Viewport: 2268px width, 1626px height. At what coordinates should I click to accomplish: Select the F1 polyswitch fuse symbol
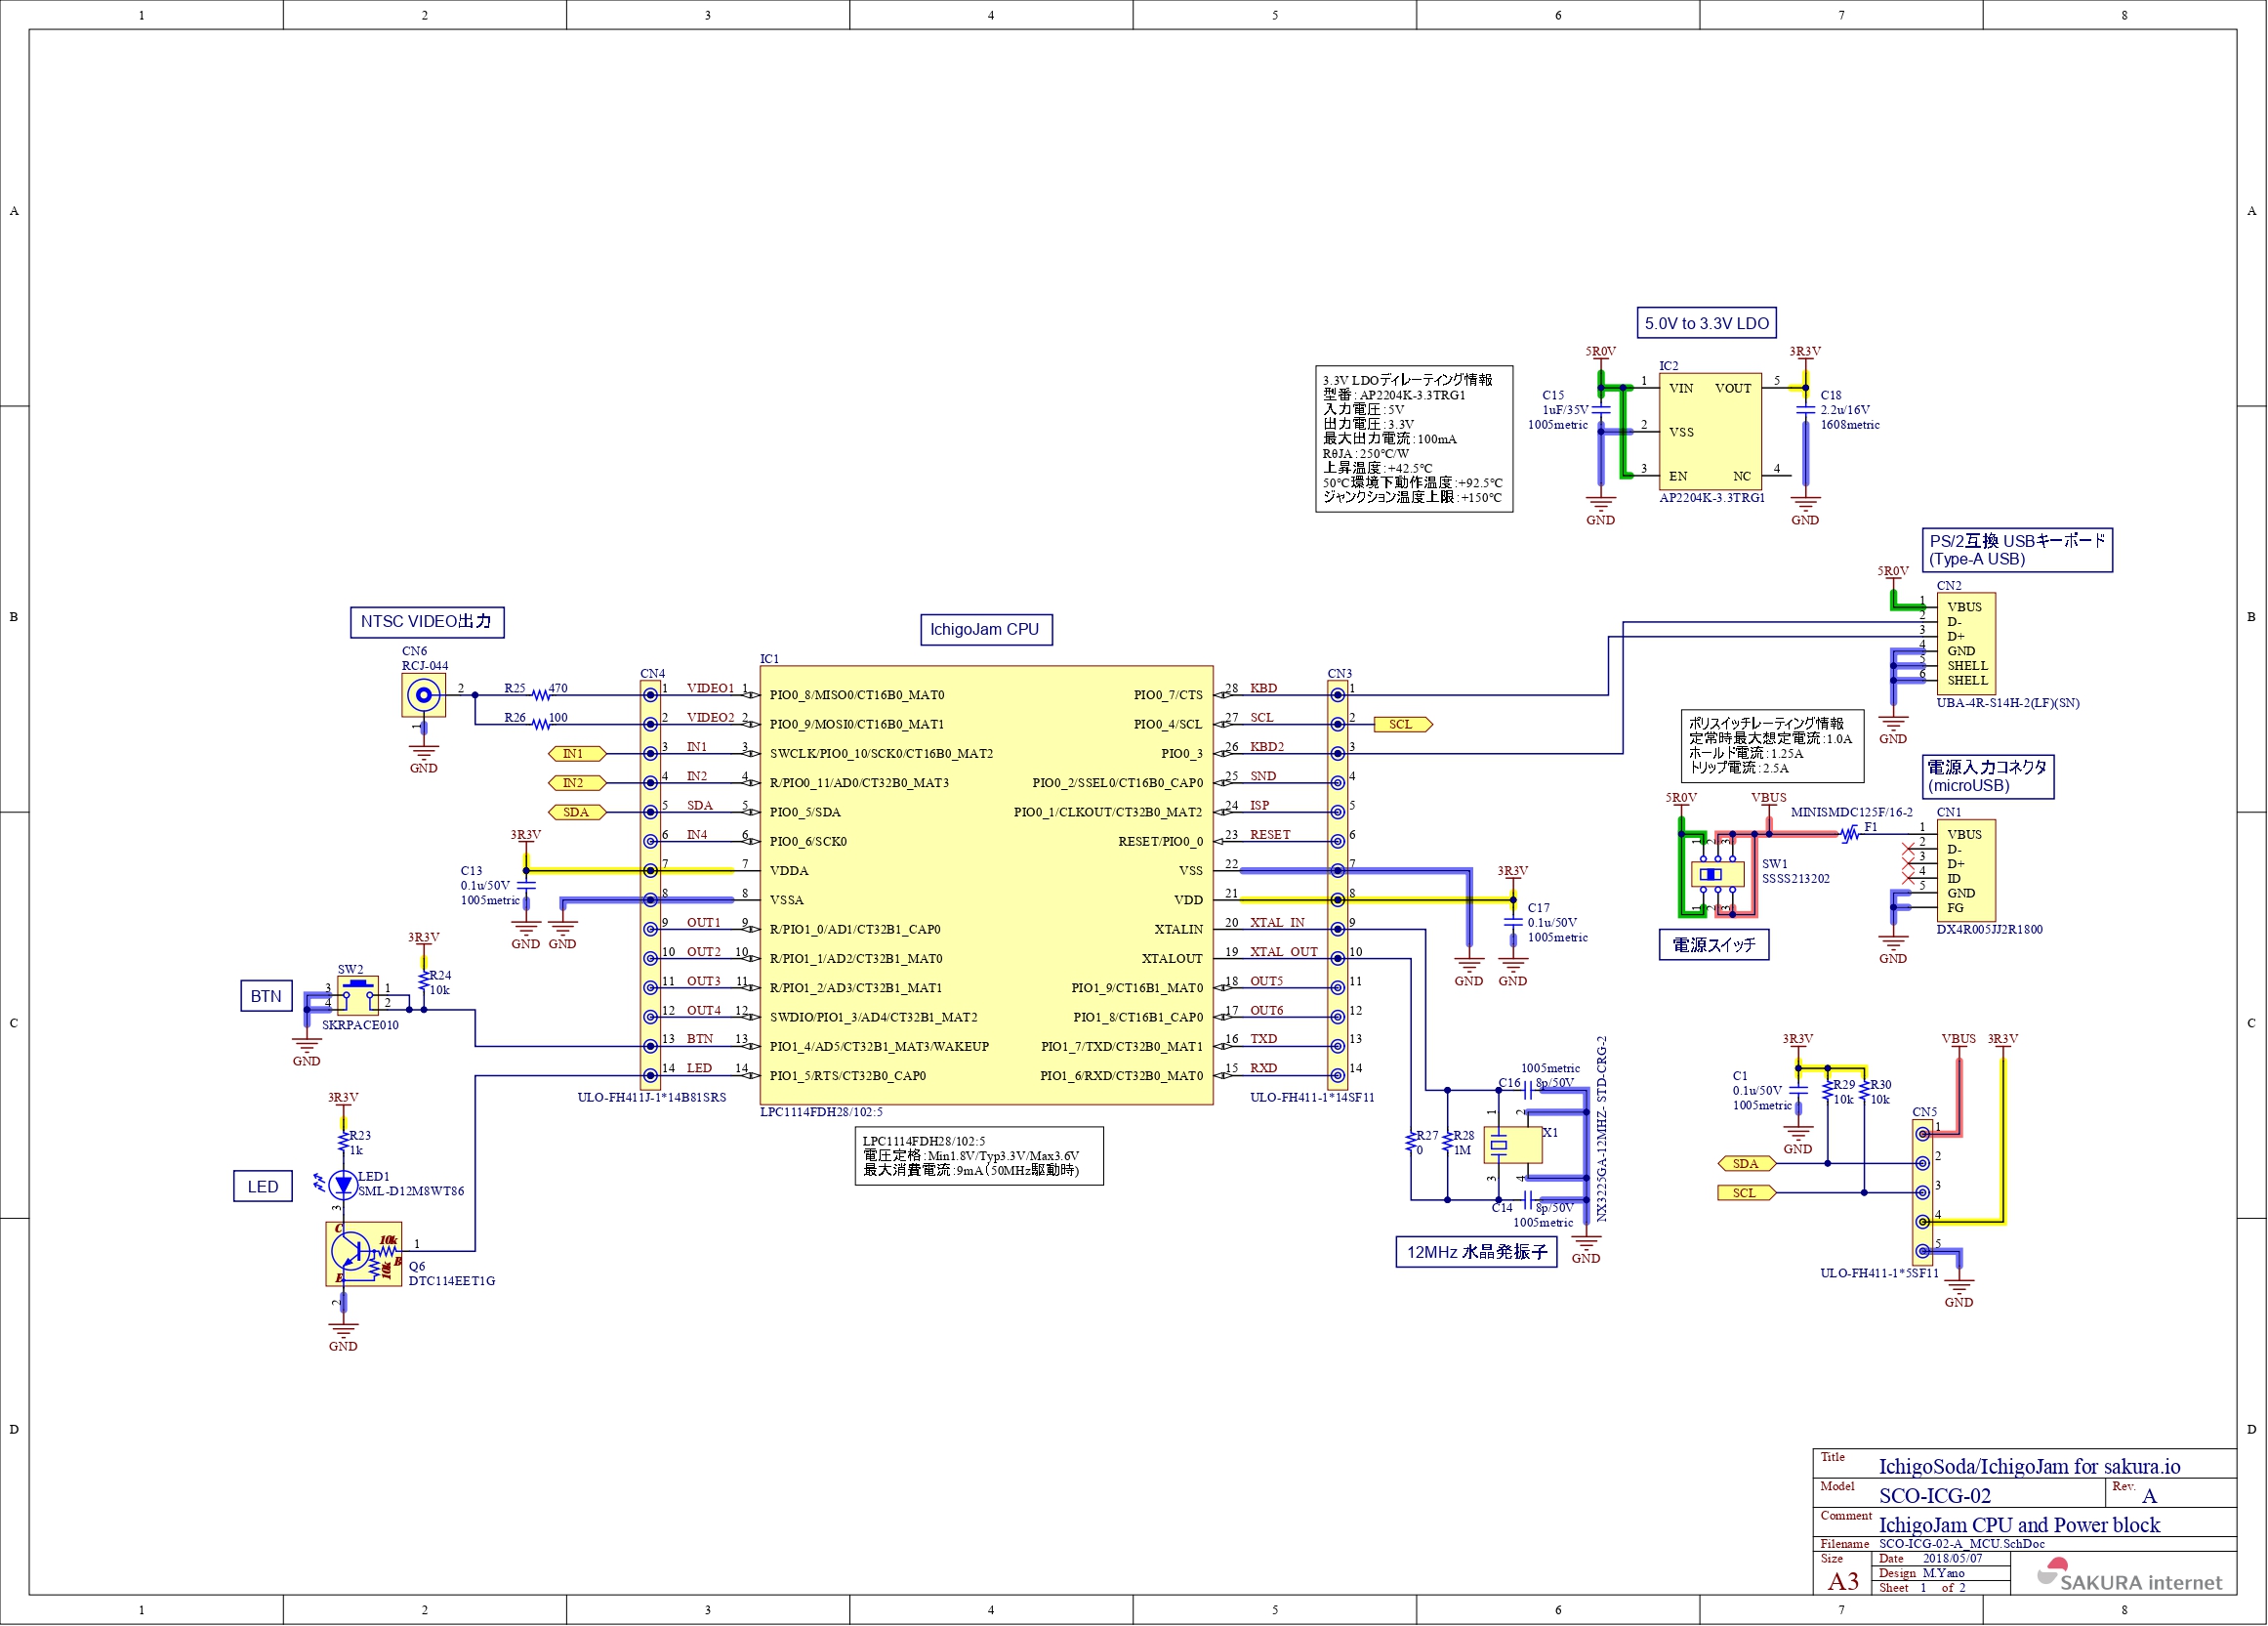click(1849, 833)
